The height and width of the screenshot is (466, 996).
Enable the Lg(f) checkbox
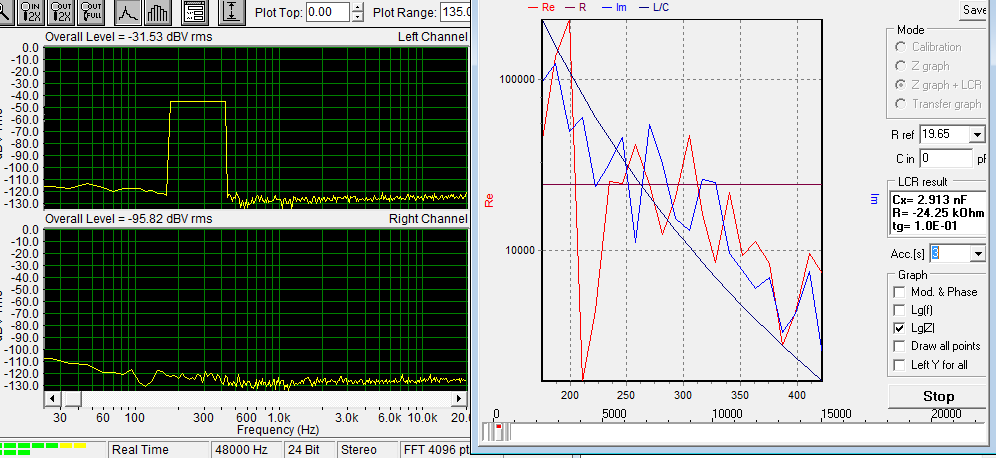899,310
